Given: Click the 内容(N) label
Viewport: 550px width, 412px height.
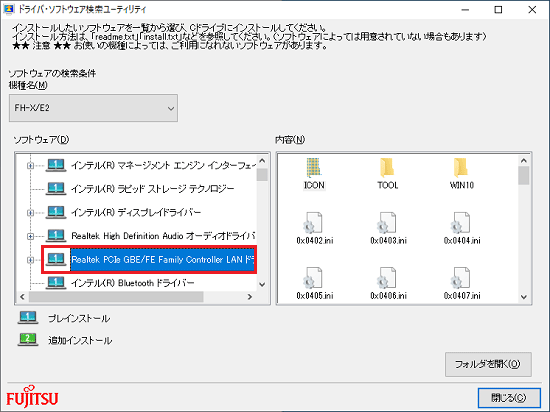Looking at the screenshot, I should pyautogui.click(x=290, y=140).
